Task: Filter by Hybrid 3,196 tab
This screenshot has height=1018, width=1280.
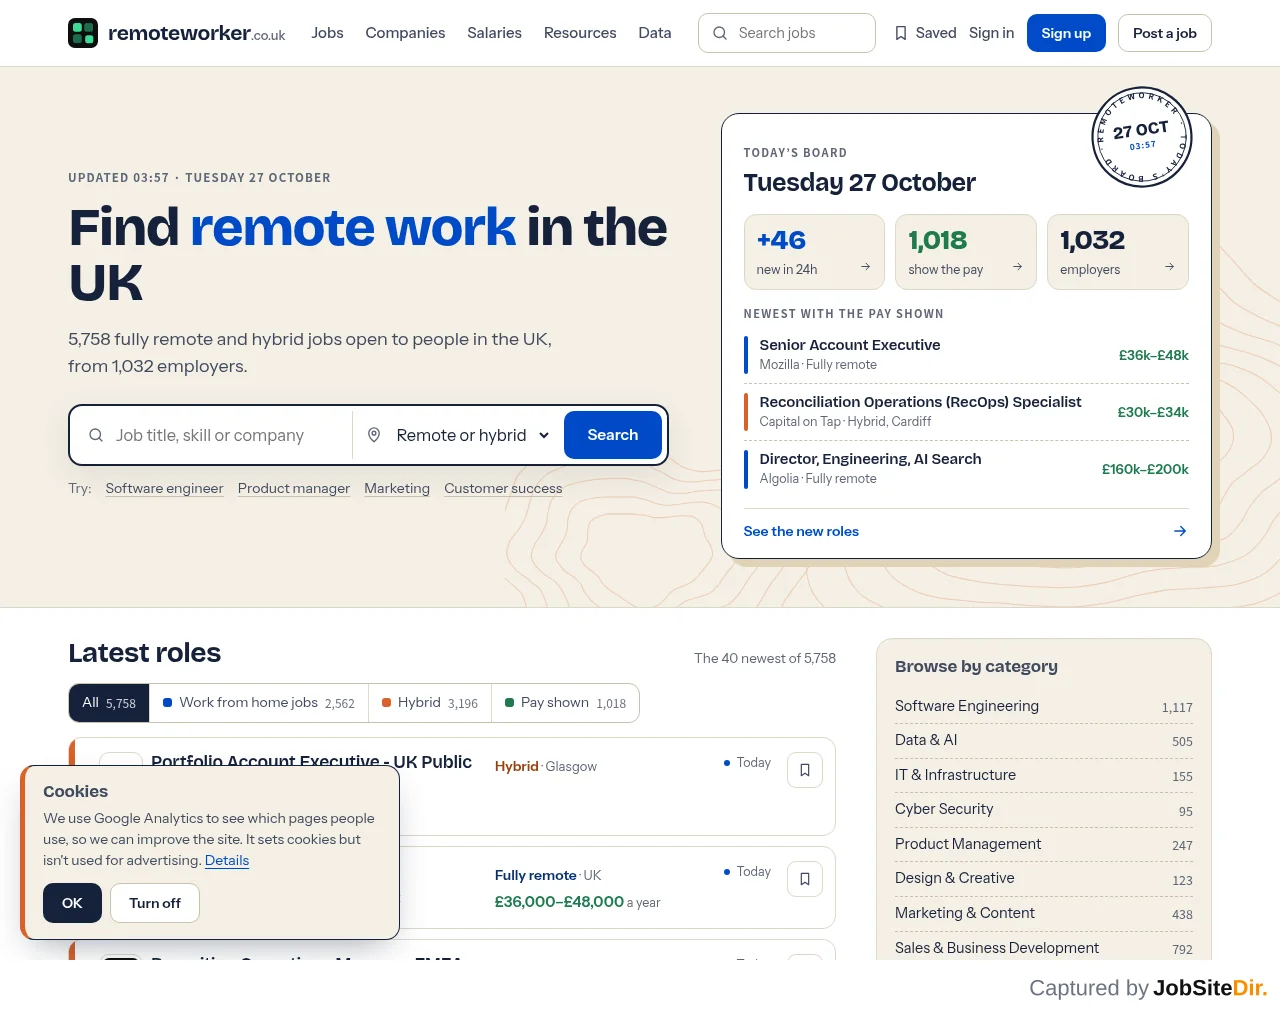Action: (x=430, y=703)
